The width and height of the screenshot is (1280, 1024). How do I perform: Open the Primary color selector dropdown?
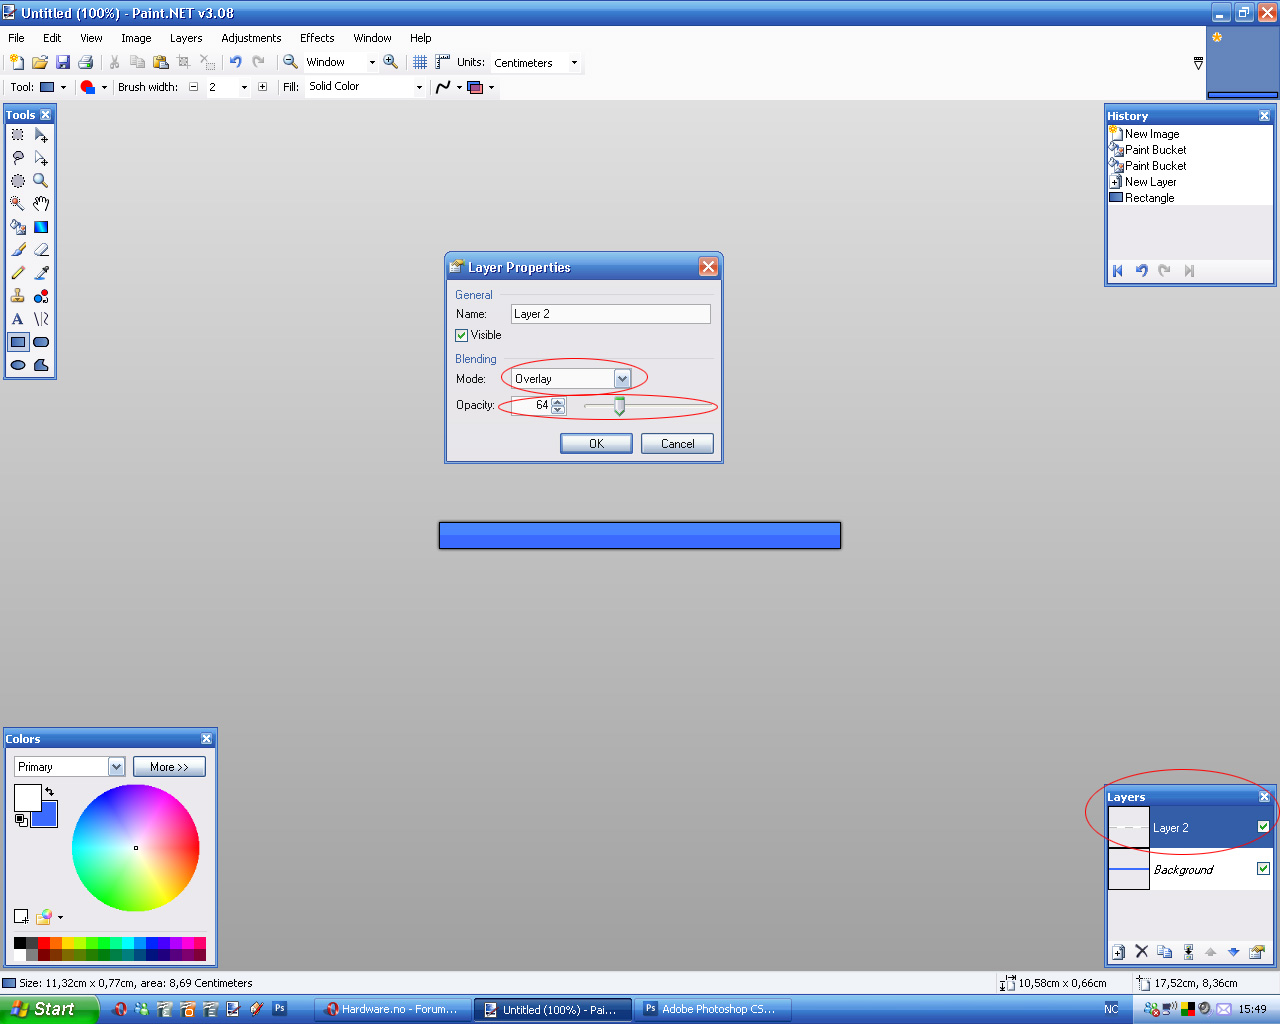coord(116,767)
